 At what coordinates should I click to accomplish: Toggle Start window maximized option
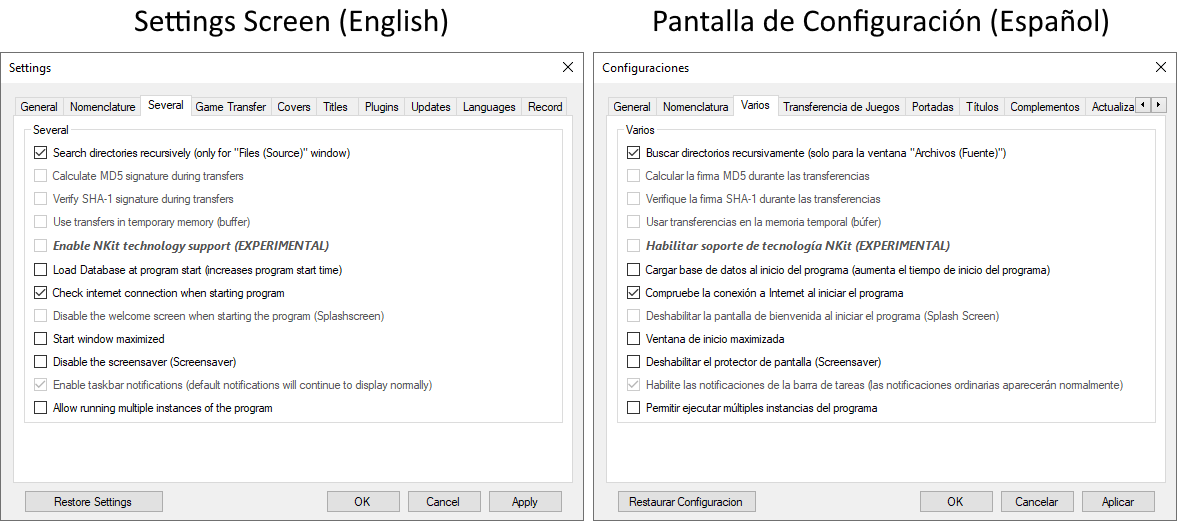41,339
